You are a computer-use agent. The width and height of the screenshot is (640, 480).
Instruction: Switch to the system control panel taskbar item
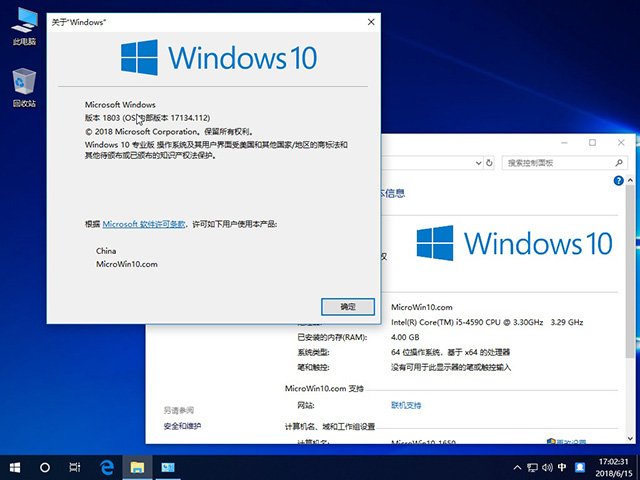pyautogui.click(x=167, y=467)
